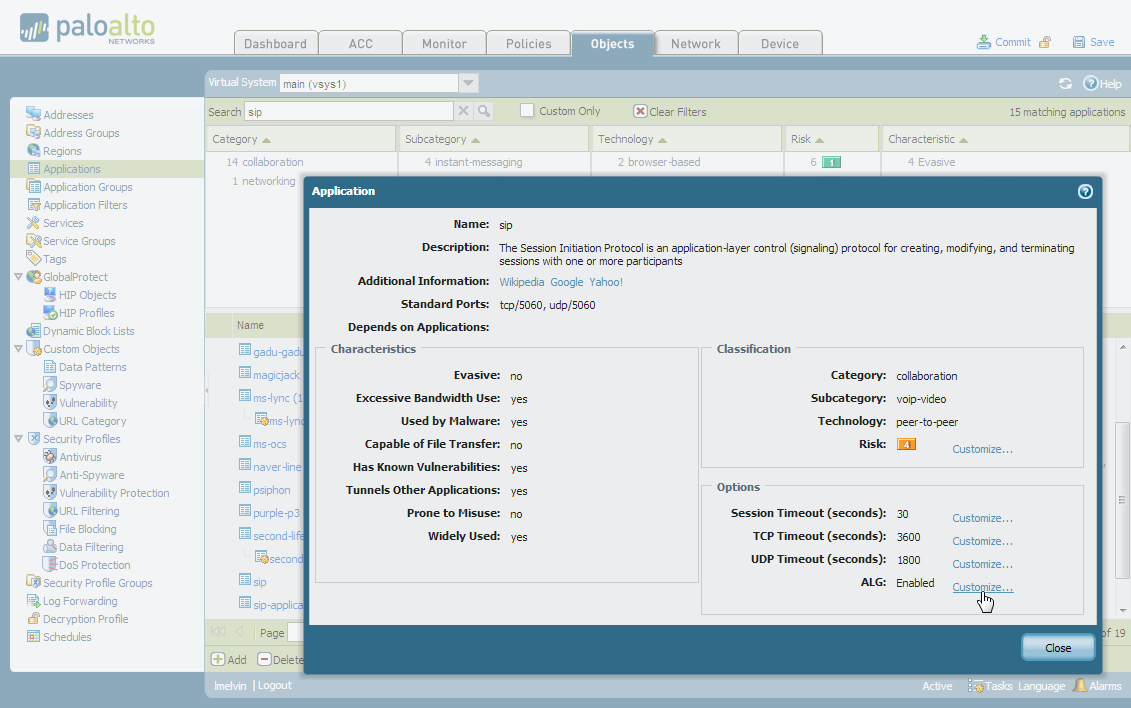Toggle the Custom Only checkbox
The image size is (1131, 708).
(x=527, y=111)
